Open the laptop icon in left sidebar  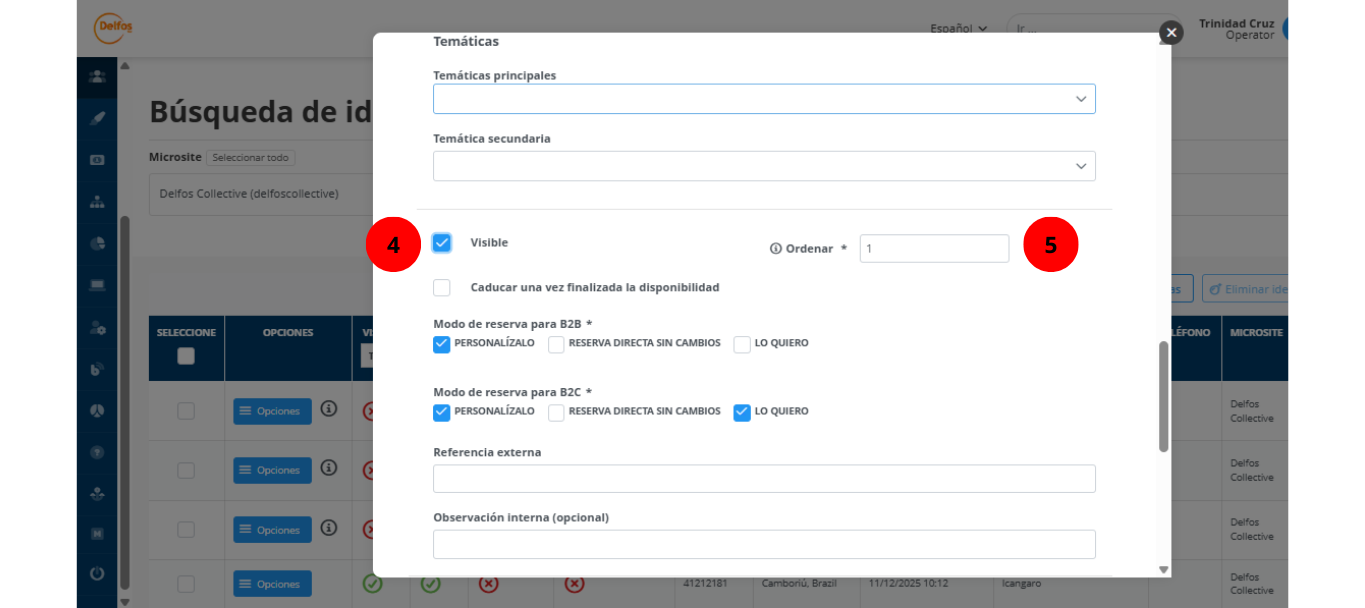click(97, 285)
